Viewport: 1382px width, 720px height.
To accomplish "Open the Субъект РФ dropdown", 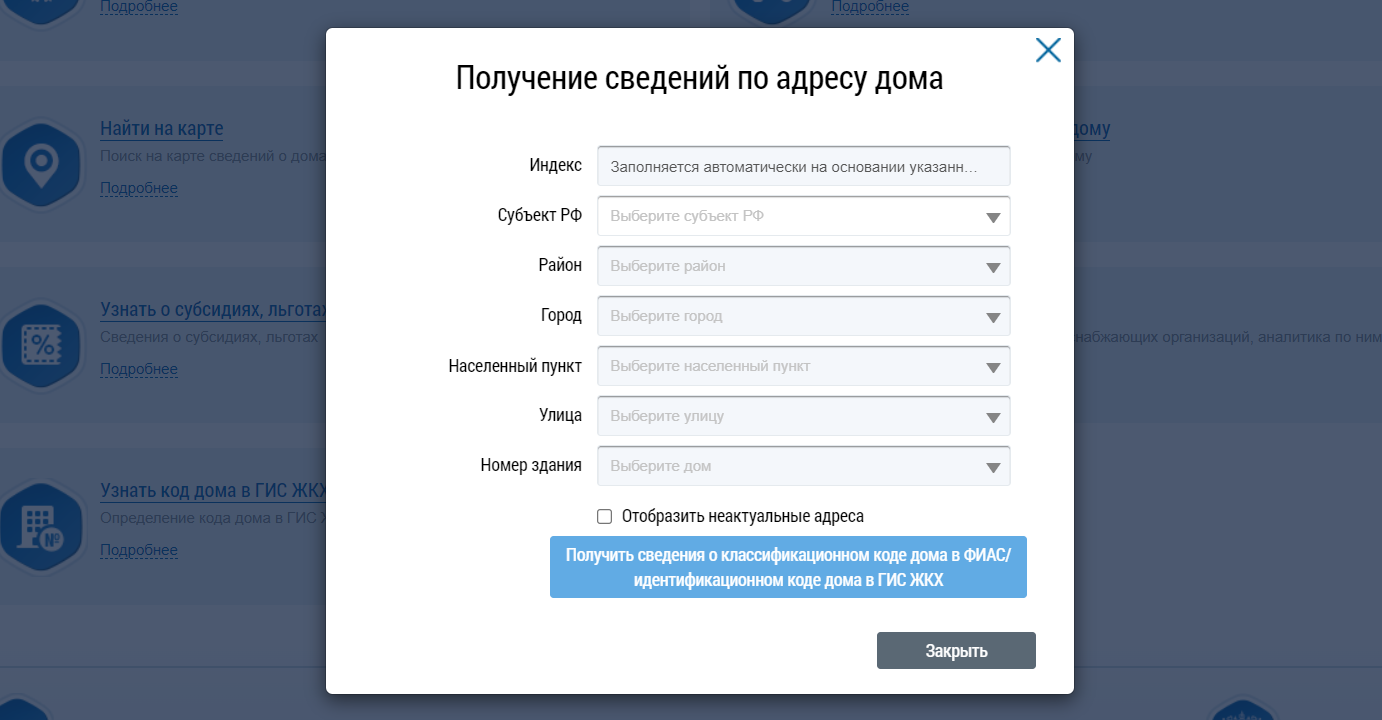I will [x=804, y=216].
